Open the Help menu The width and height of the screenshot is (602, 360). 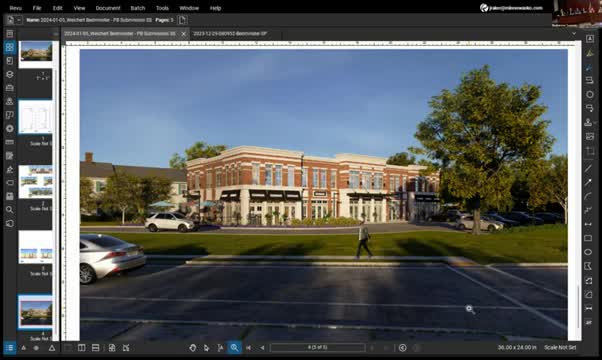click(x=215, y=8)
